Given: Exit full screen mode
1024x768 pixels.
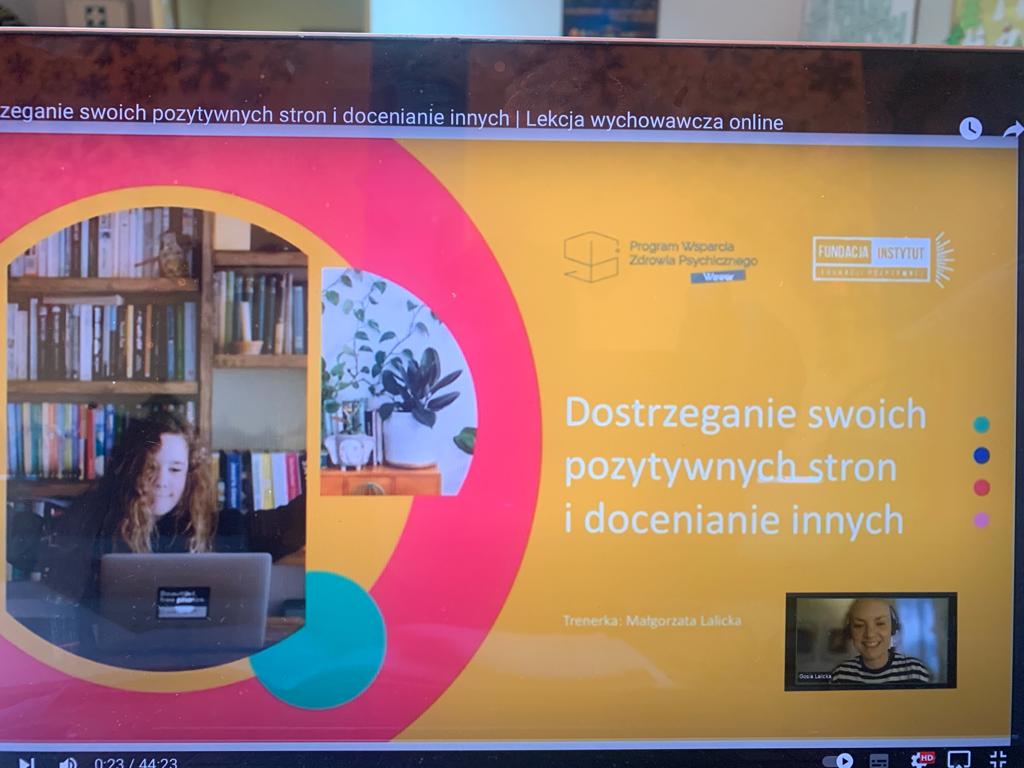Looking at the screenshot, I should pyautogui.click(x=998, y=758).
